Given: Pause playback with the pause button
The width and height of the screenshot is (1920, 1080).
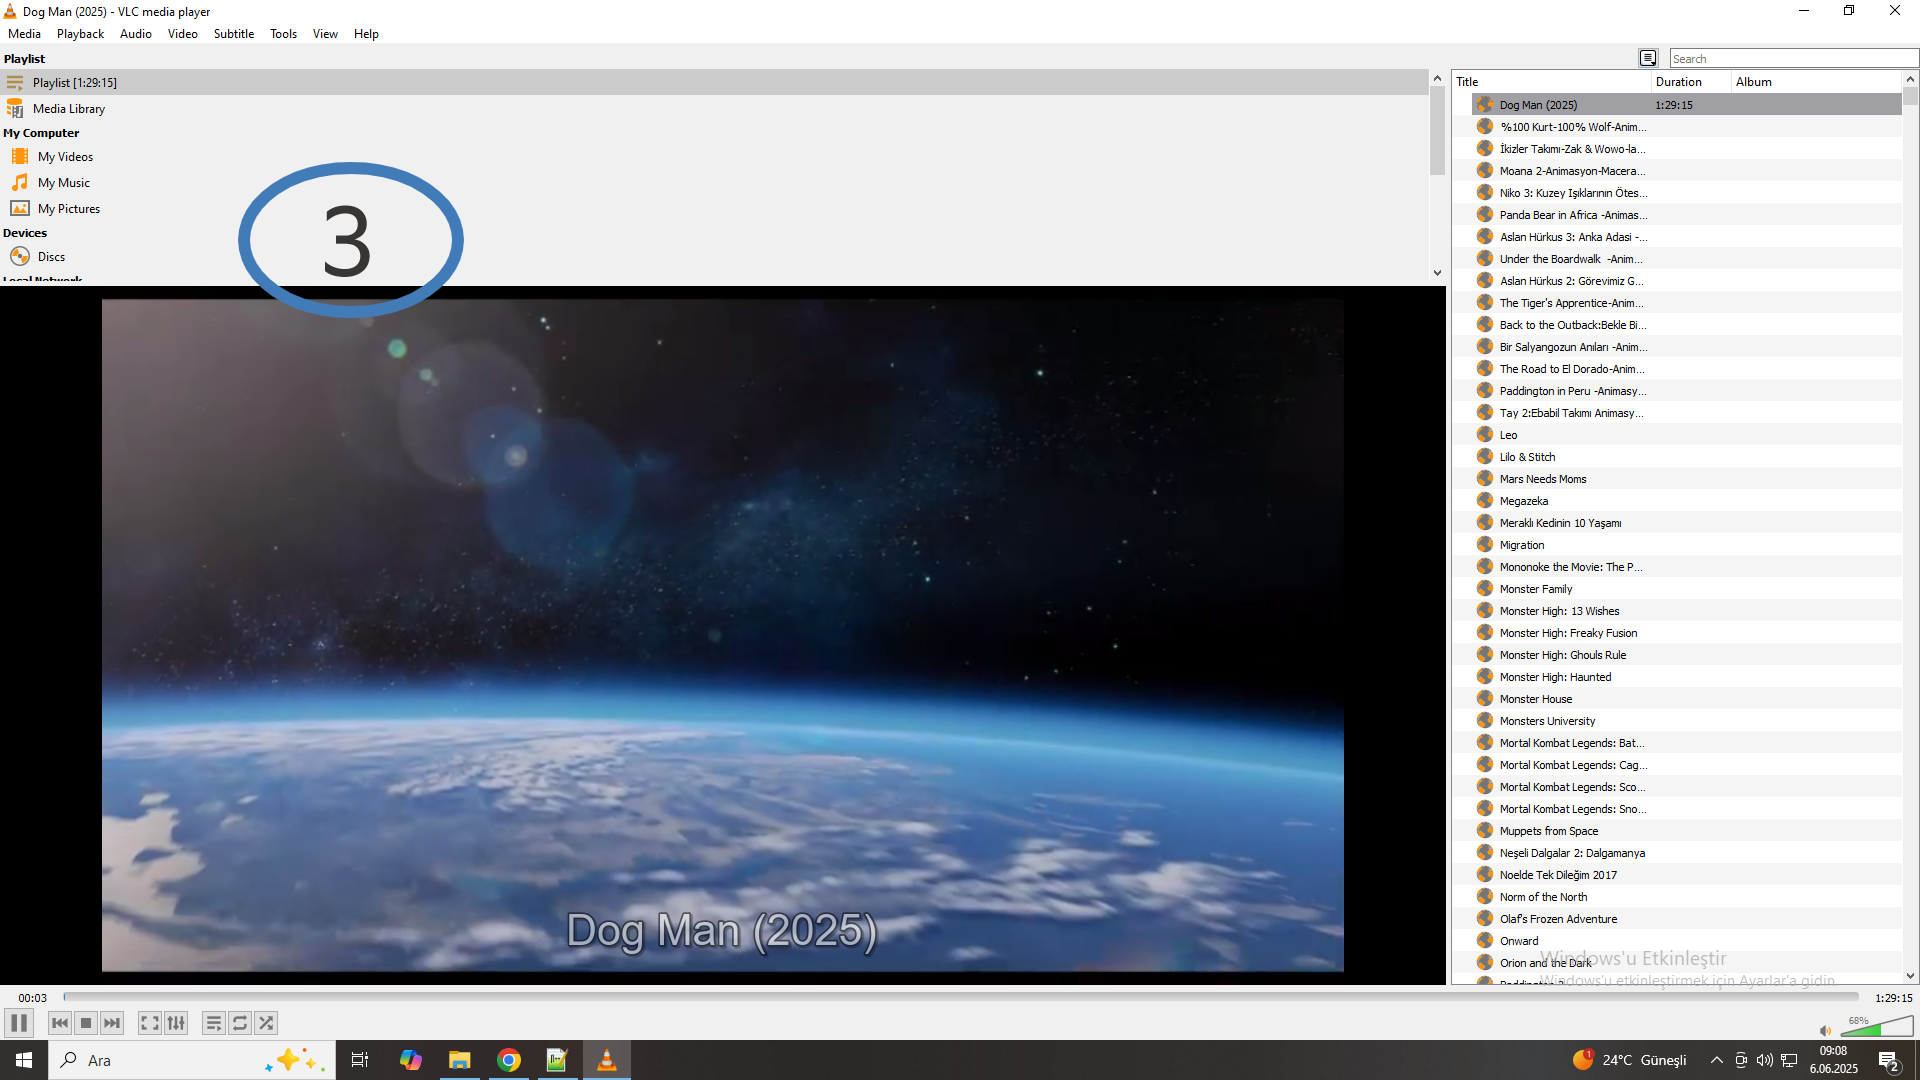Looking at the screenshot, I should click(x=19, y=1023).
